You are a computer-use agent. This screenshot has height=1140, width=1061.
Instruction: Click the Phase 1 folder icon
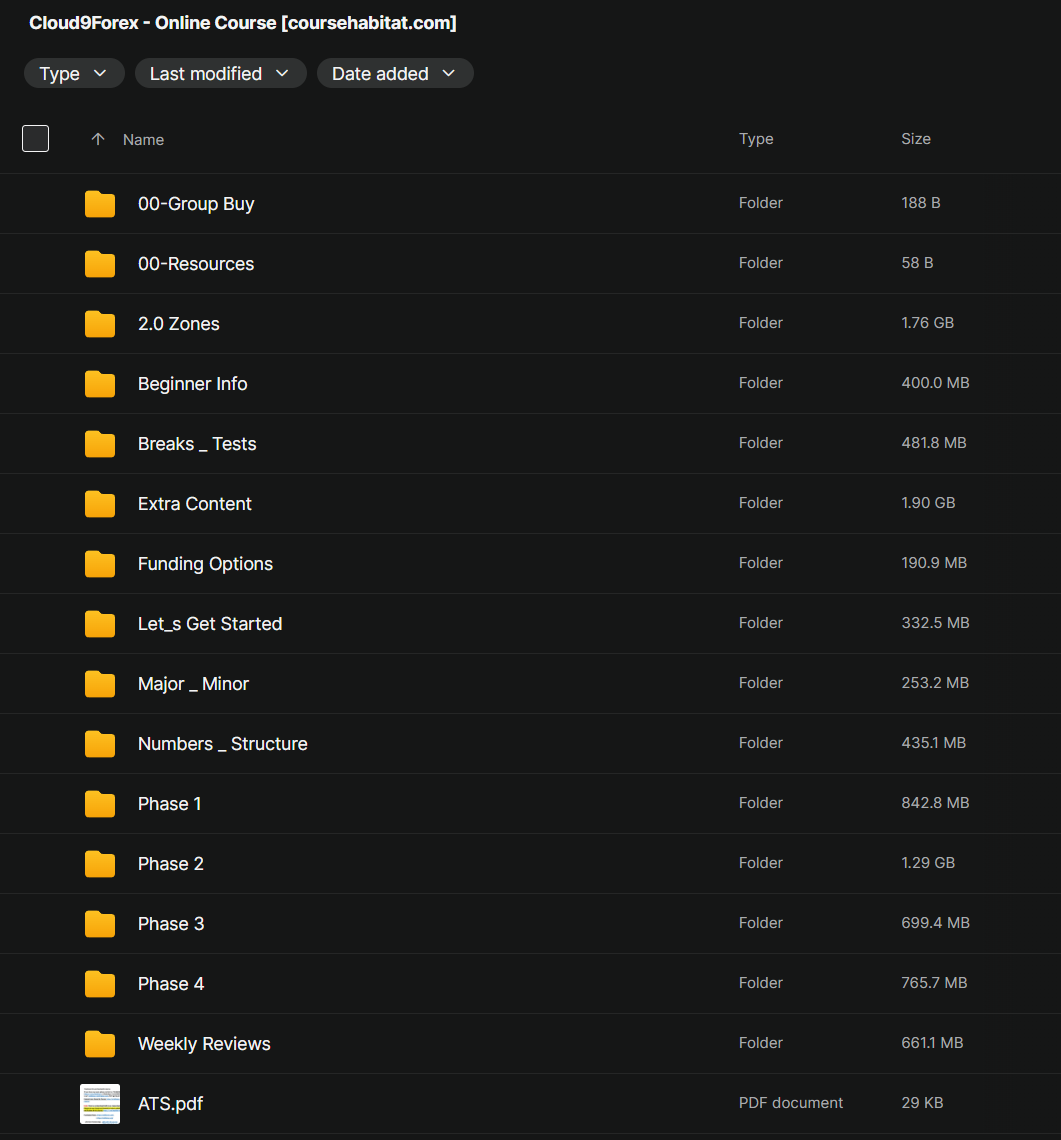tap(100, 804)
